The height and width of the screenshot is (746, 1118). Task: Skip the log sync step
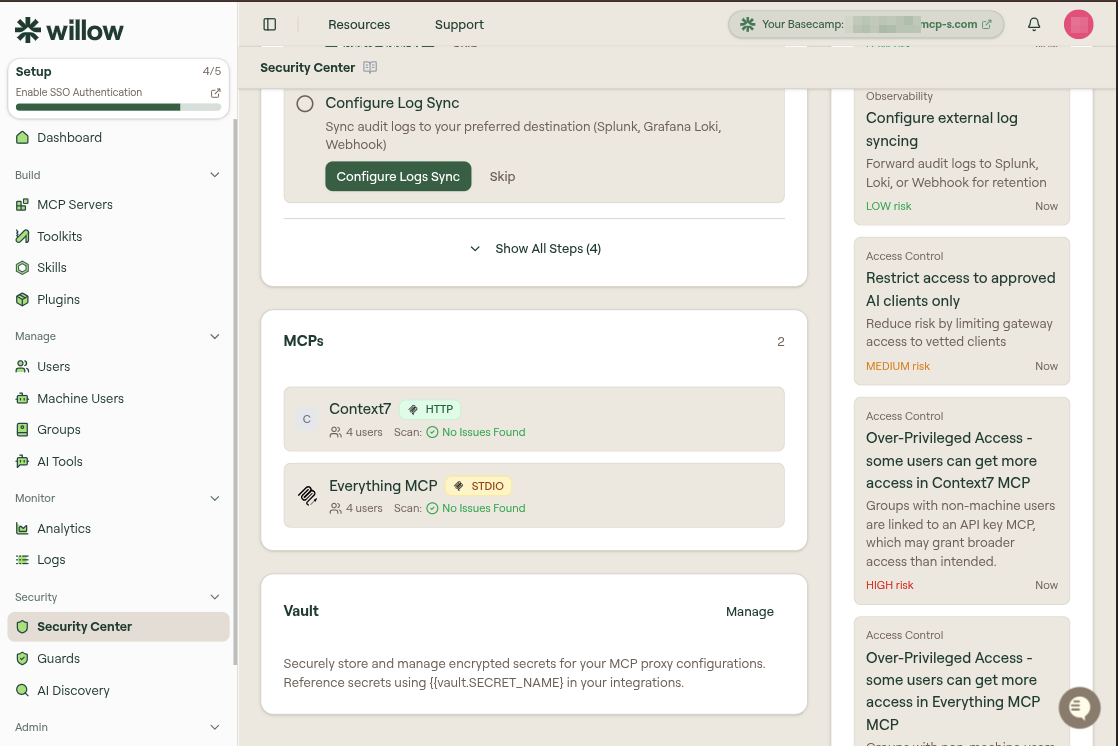pyautogui.click(x=502, y=176)
